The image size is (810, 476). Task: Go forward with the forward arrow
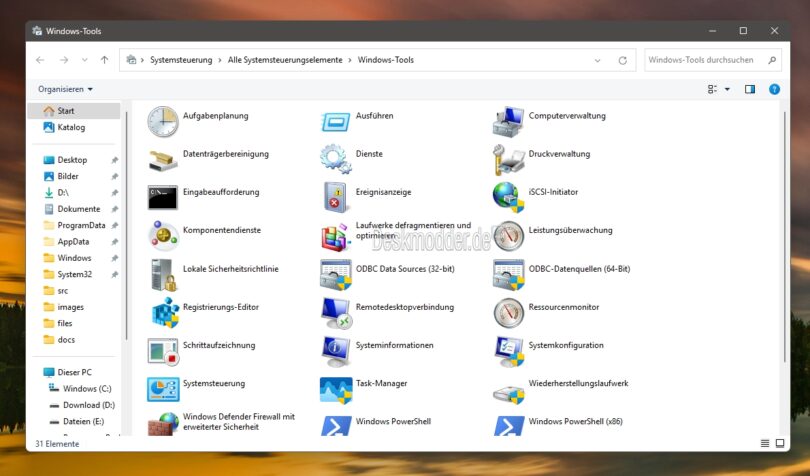[x=64, y=60]
